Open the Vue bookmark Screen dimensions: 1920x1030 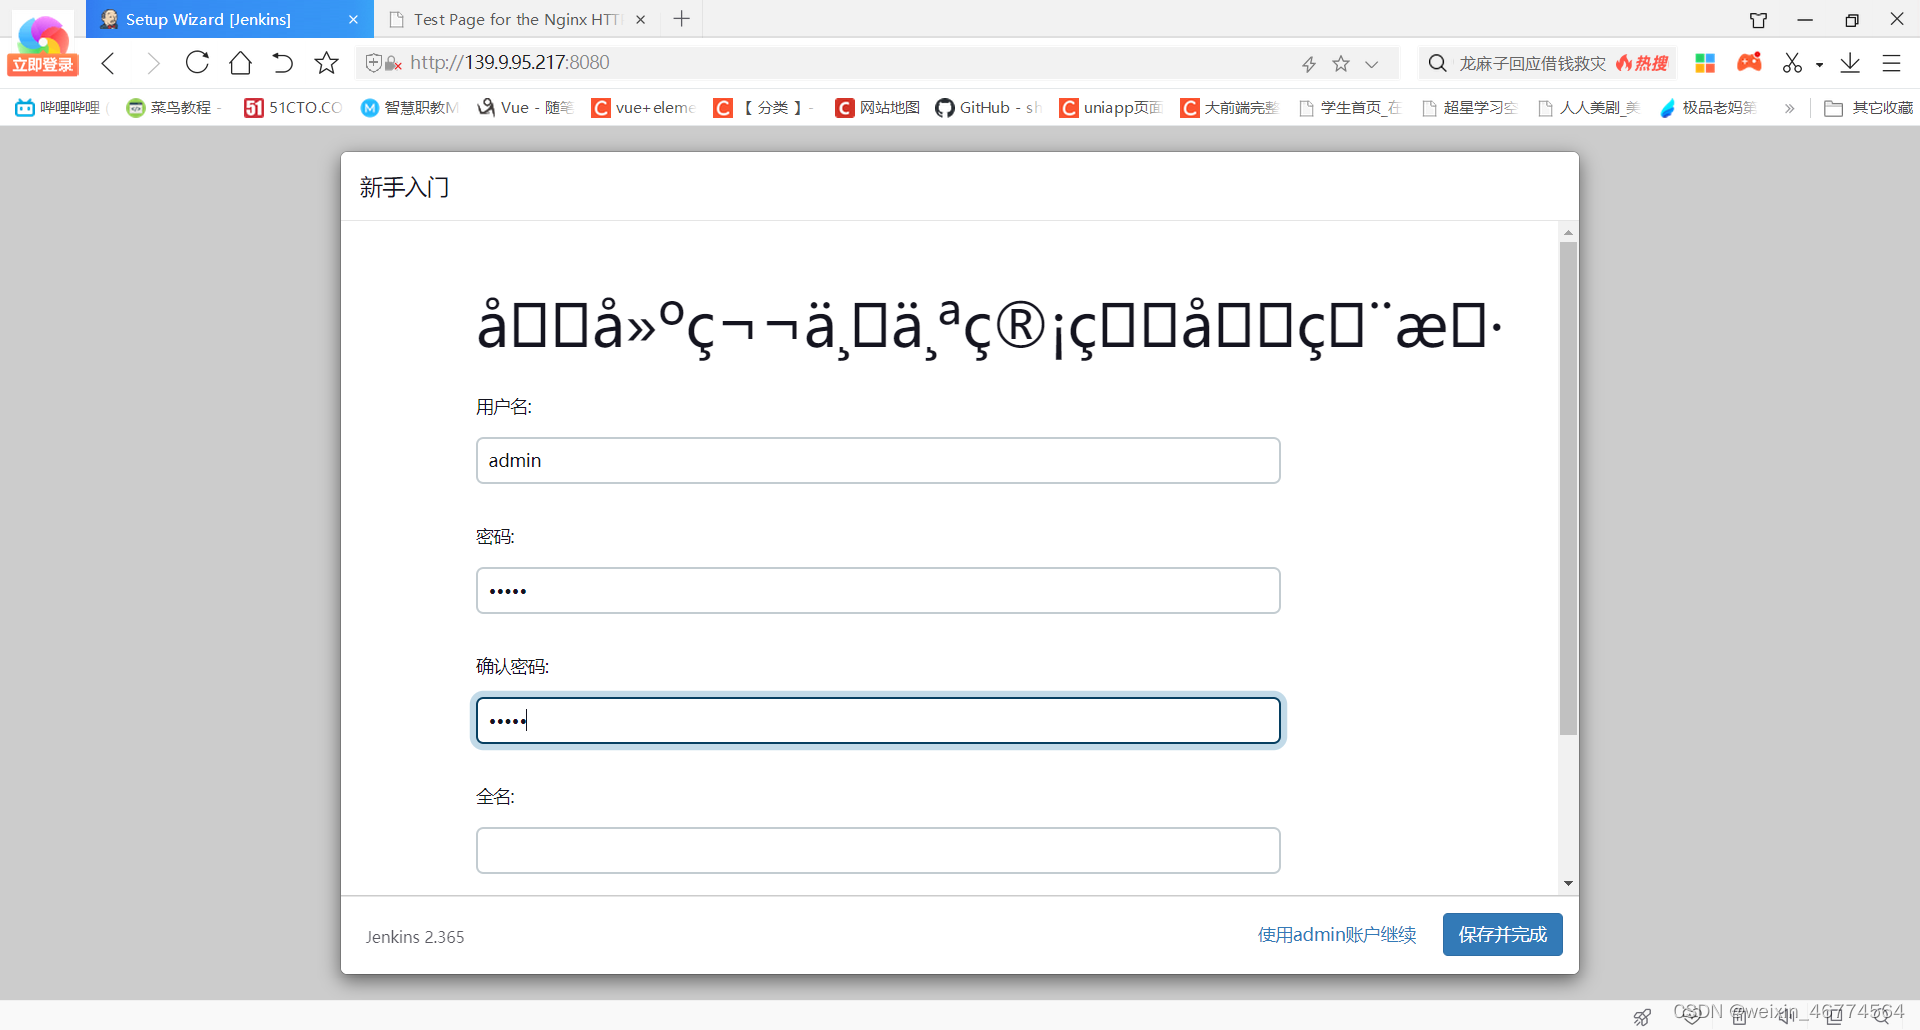[x=525, y=107]
